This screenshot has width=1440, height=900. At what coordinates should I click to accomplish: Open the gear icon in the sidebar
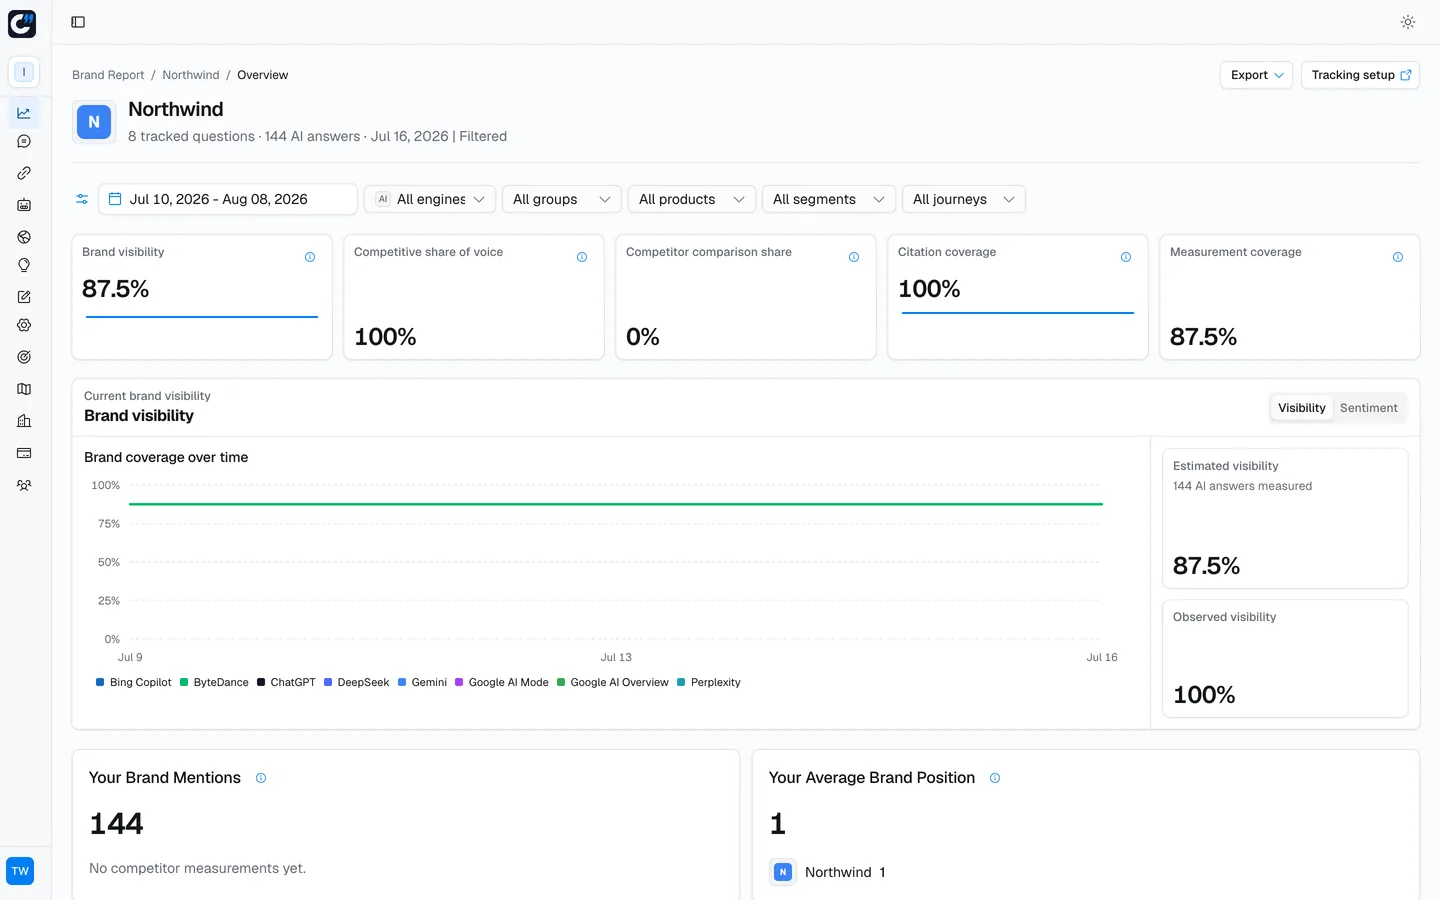(x=24, y=325)
